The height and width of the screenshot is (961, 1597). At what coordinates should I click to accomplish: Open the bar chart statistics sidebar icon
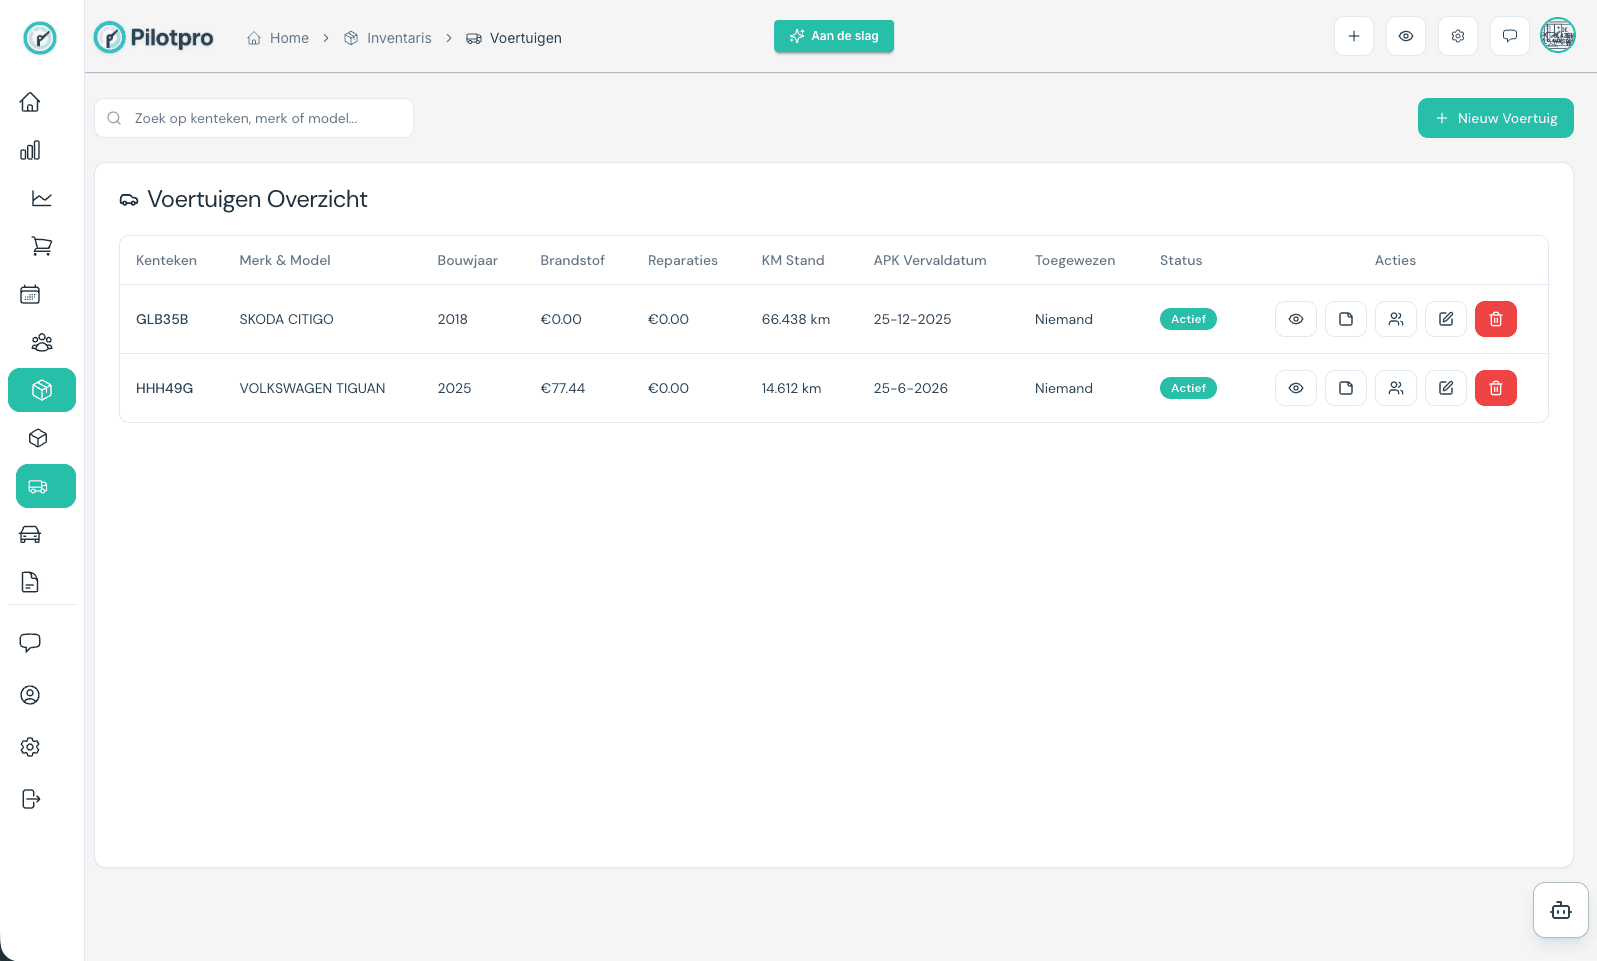(x=30, y=150)
